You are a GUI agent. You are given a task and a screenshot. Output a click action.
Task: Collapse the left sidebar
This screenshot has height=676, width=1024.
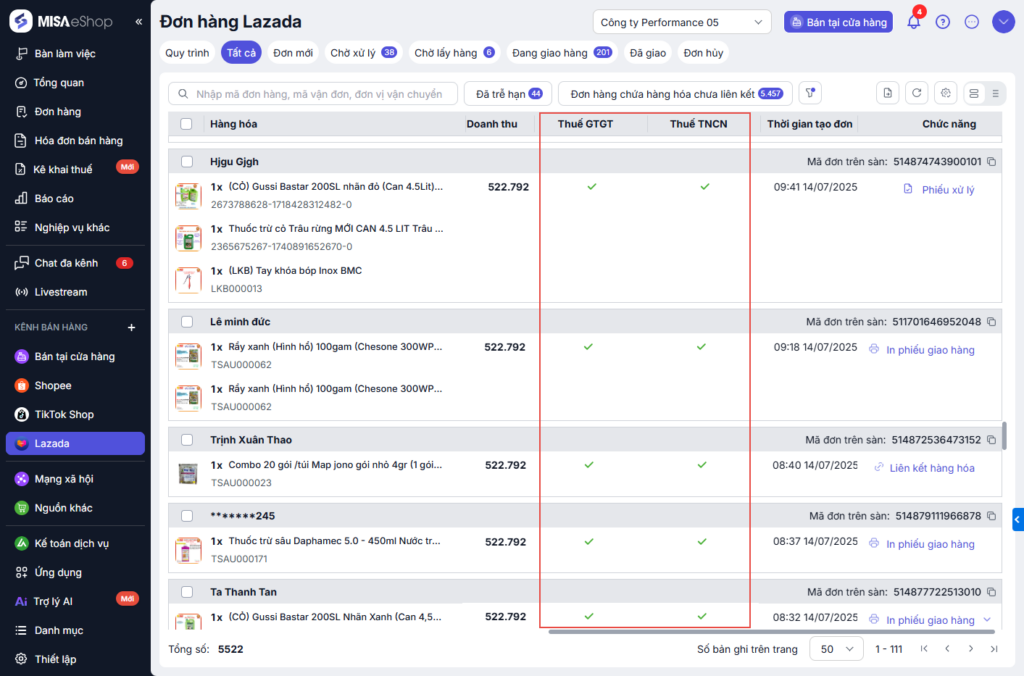(x=138, y=22)
